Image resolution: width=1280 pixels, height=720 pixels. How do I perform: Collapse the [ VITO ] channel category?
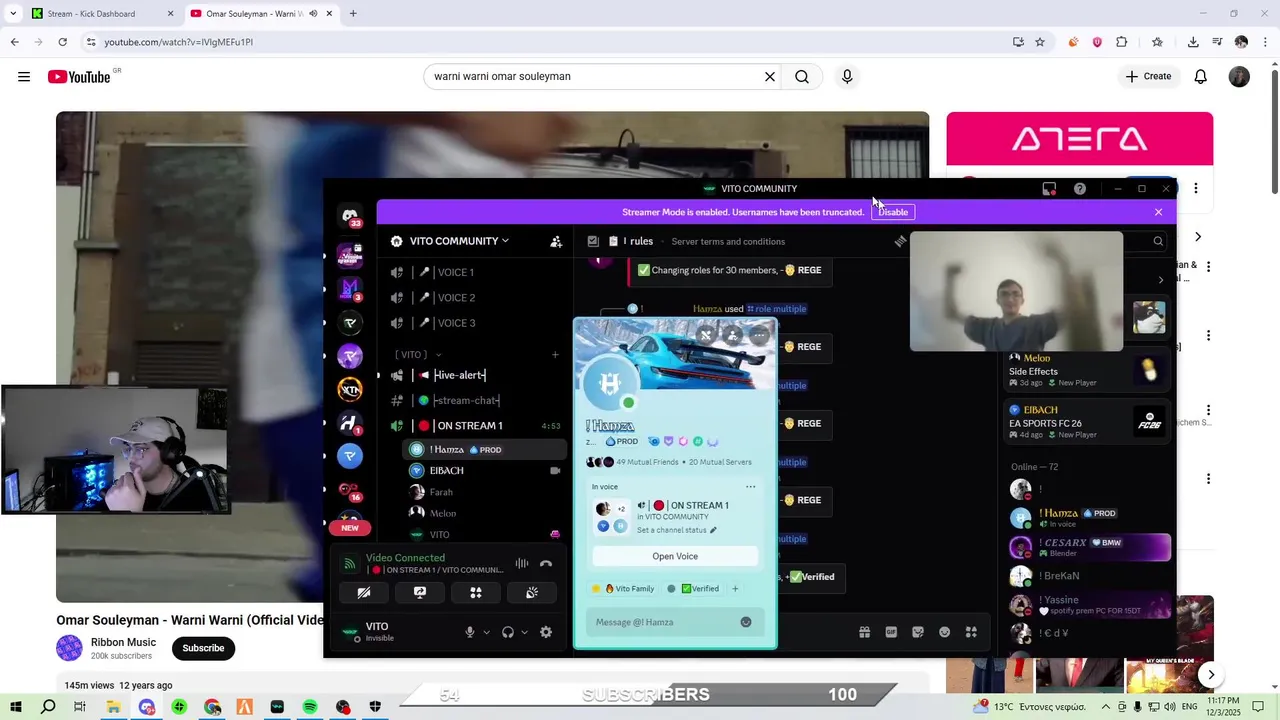pos(418,354)
